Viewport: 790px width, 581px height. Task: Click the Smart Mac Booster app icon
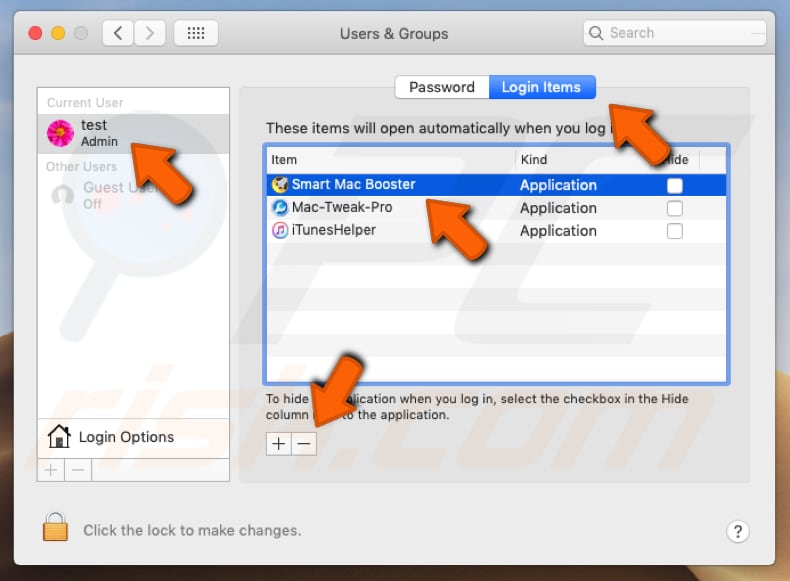[280, 184]
